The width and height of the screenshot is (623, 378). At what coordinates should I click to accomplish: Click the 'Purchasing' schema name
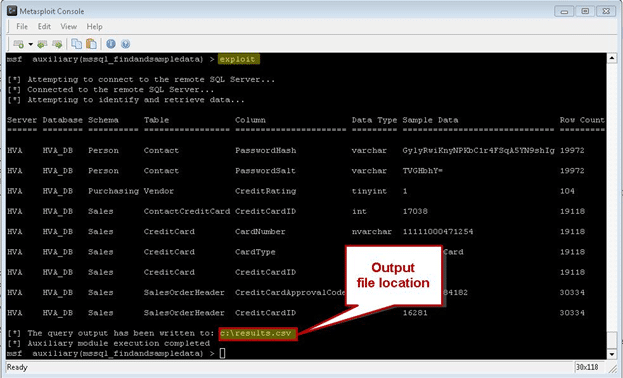tap(113, 191)
